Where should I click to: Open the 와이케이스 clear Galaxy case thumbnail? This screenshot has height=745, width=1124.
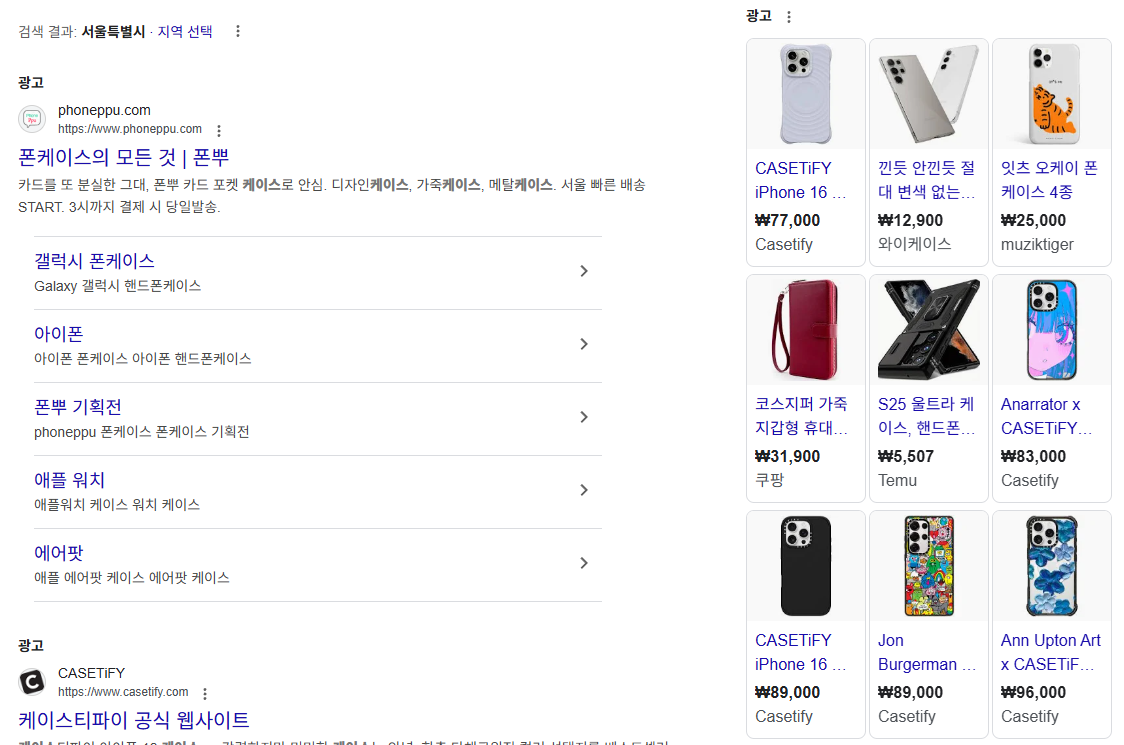pos(928,94)
